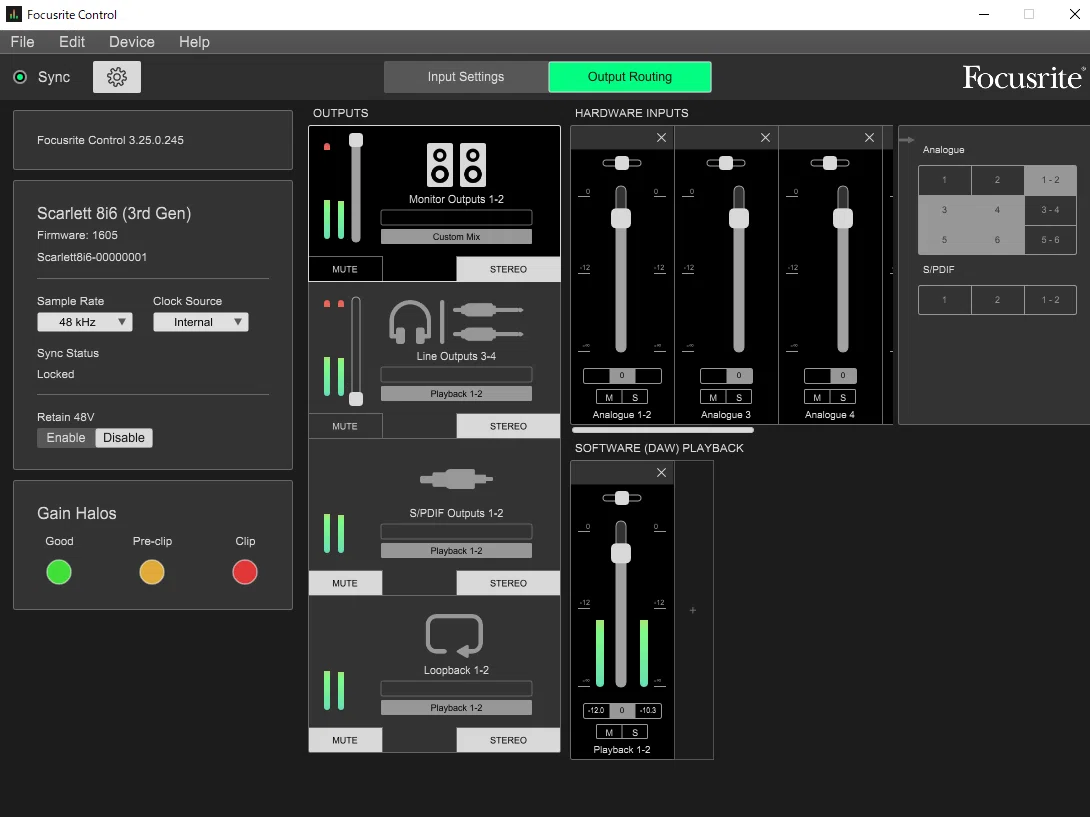Viewport: 1090px width, 817px height.
Task: Mute Monitor Outputs 1-2
Action: coord(345,269)
